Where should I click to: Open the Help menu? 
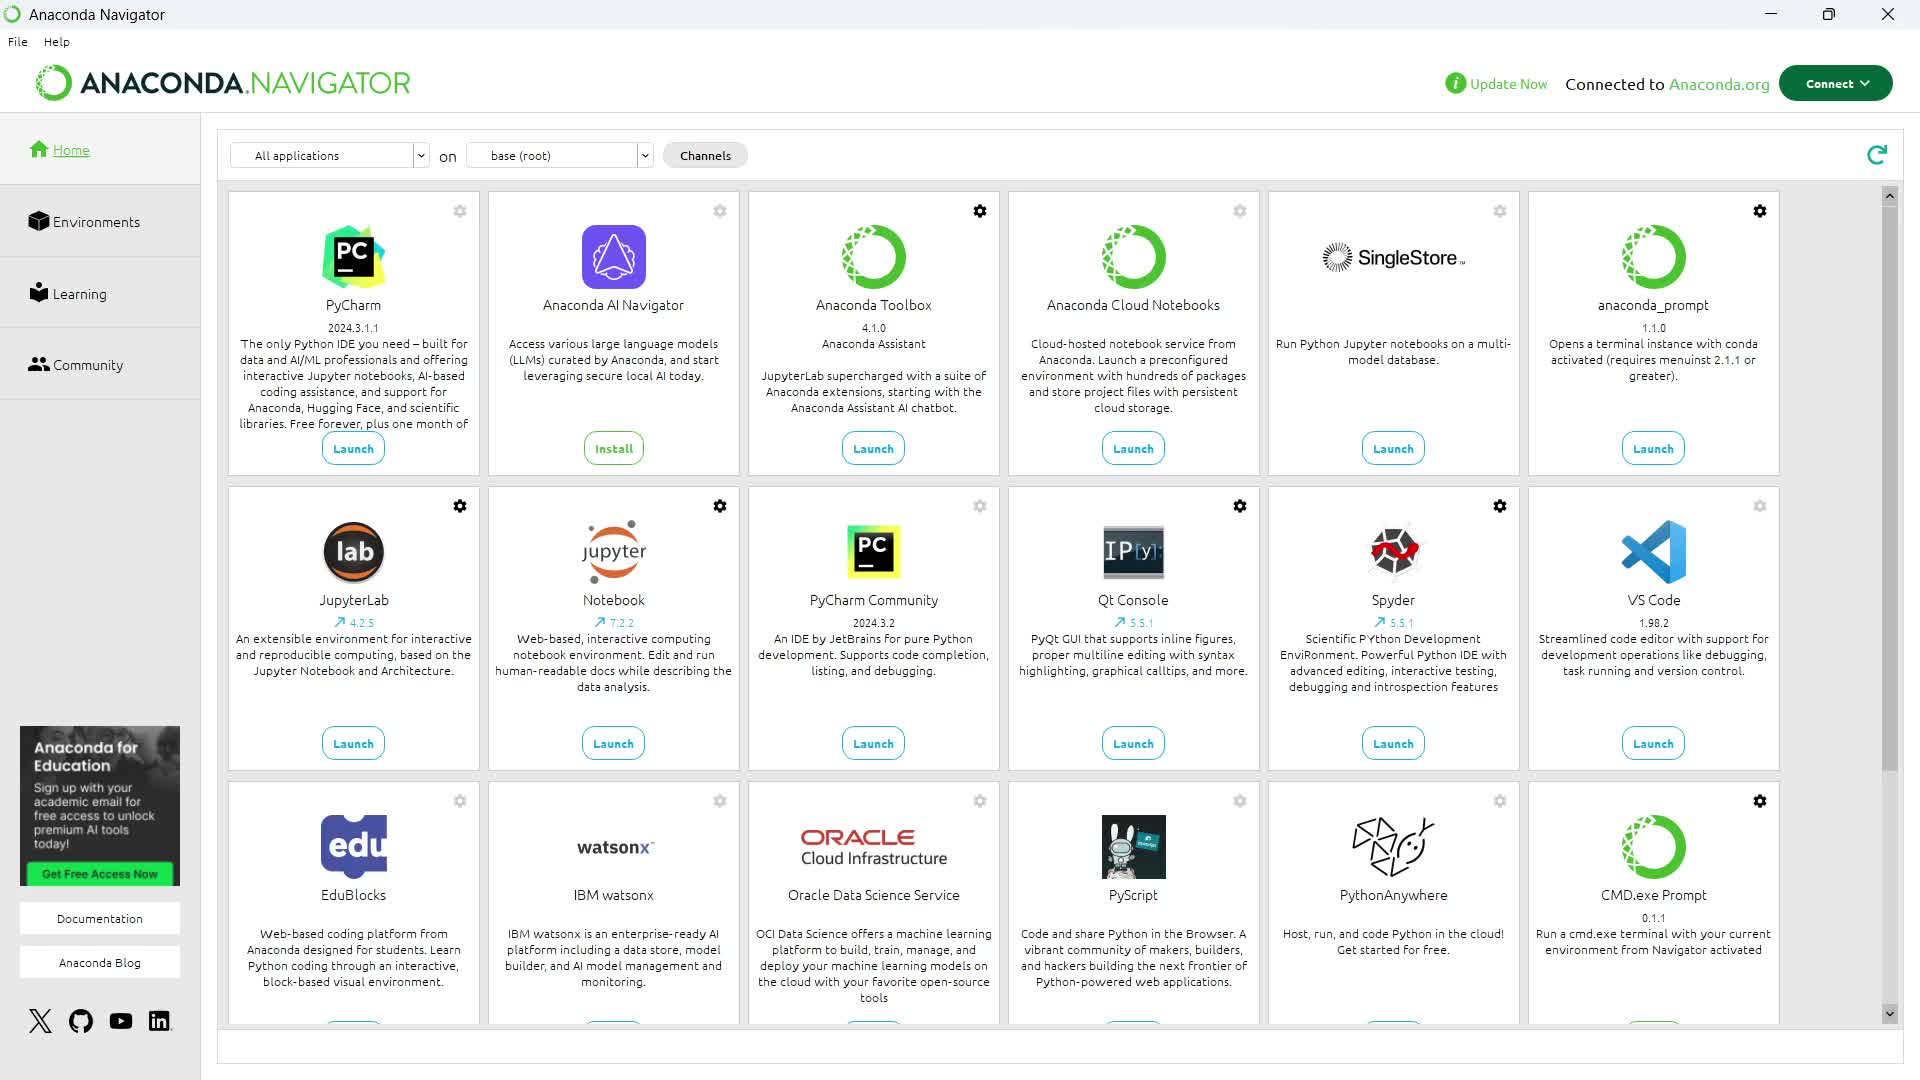(57, 42)
